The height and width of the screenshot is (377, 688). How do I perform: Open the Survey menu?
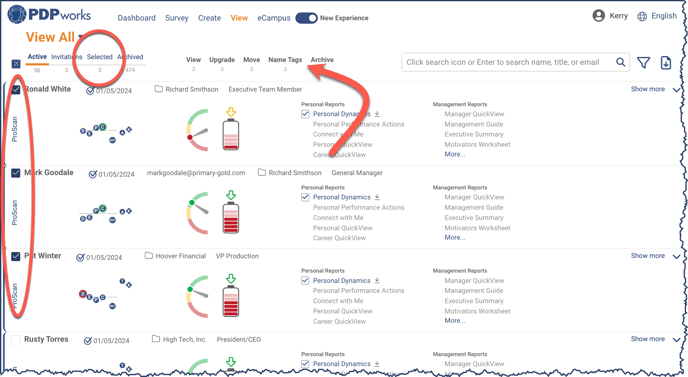pyautogui.click(x=177, y=18)
